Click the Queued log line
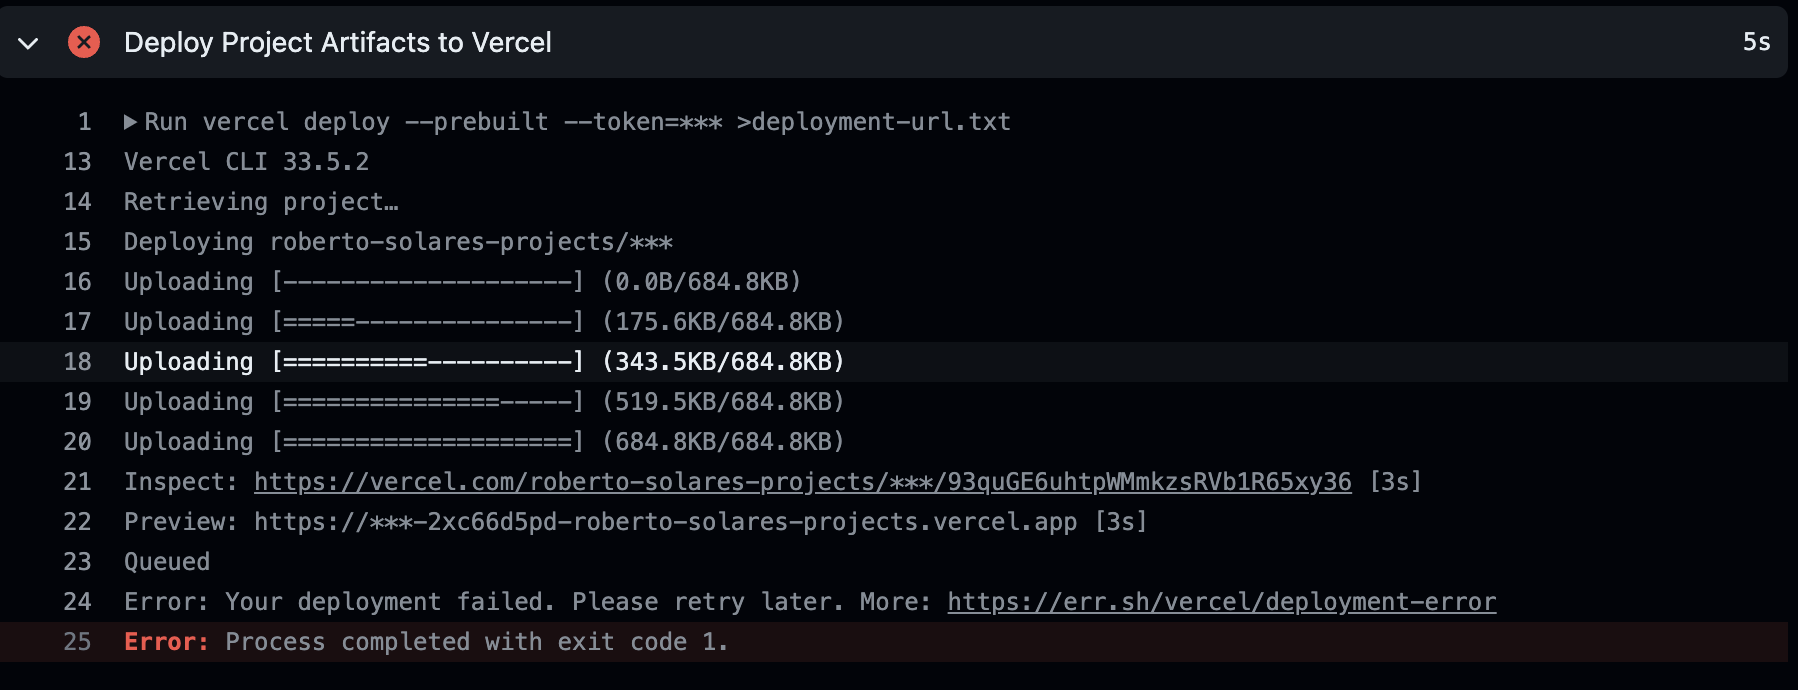The image size is (1798, 690). click(x=167, y=562)
